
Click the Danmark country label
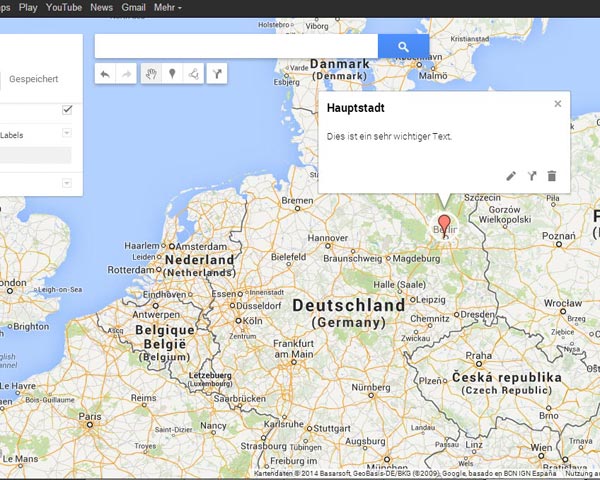click(x=340, y=64)
